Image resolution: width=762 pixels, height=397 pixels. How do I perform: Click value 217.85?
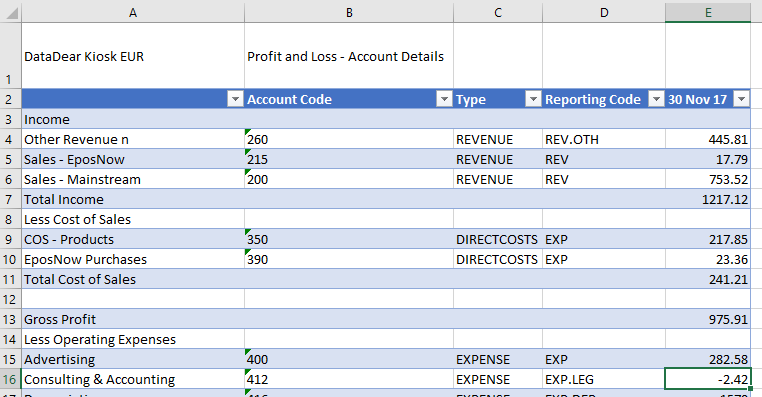(x=708, y=240)
